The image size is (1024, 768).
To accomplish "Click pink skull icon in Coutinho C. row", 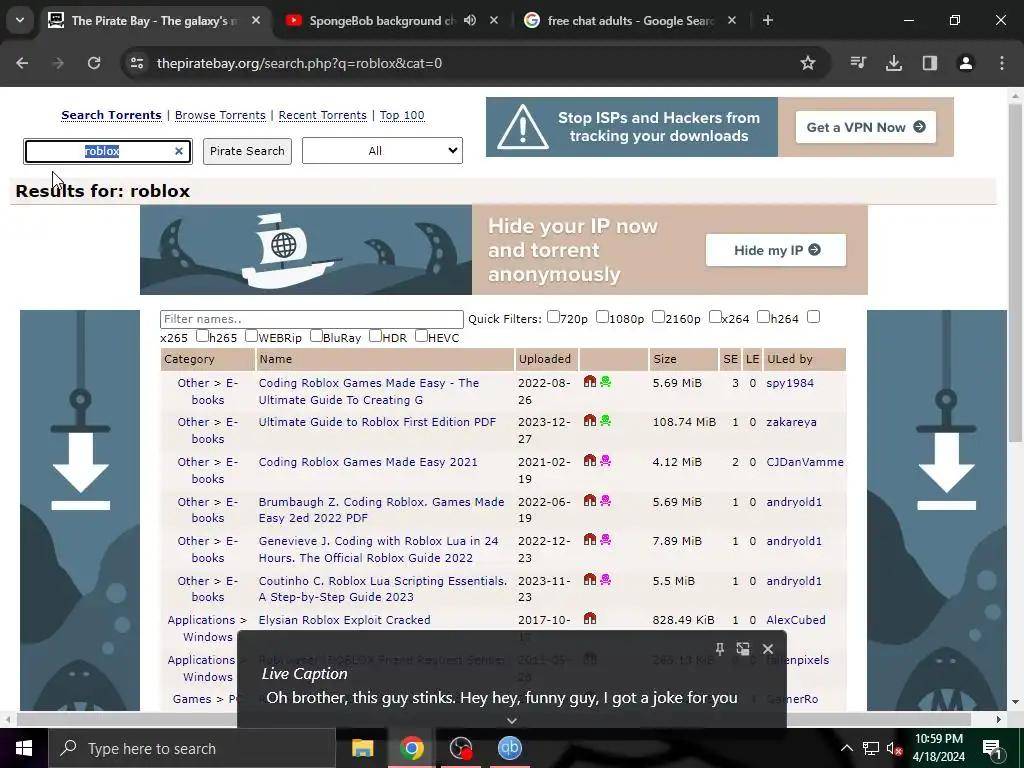I will pos(605,579).
